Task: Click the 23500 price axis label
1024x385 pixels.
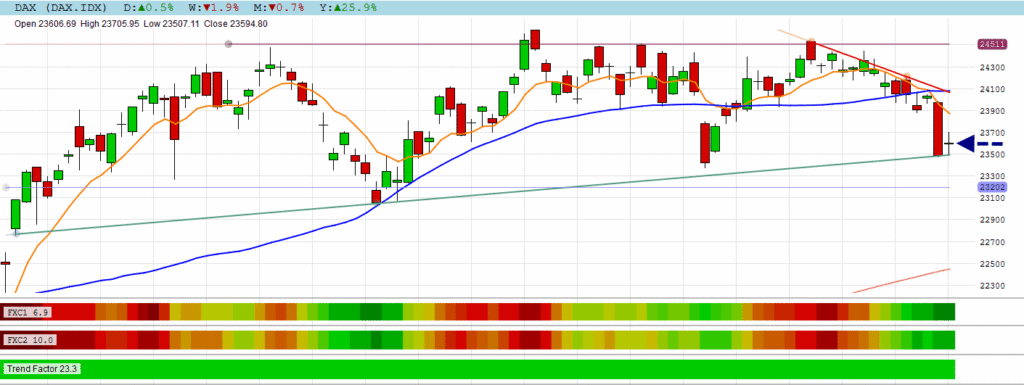Action: point(993,155)
